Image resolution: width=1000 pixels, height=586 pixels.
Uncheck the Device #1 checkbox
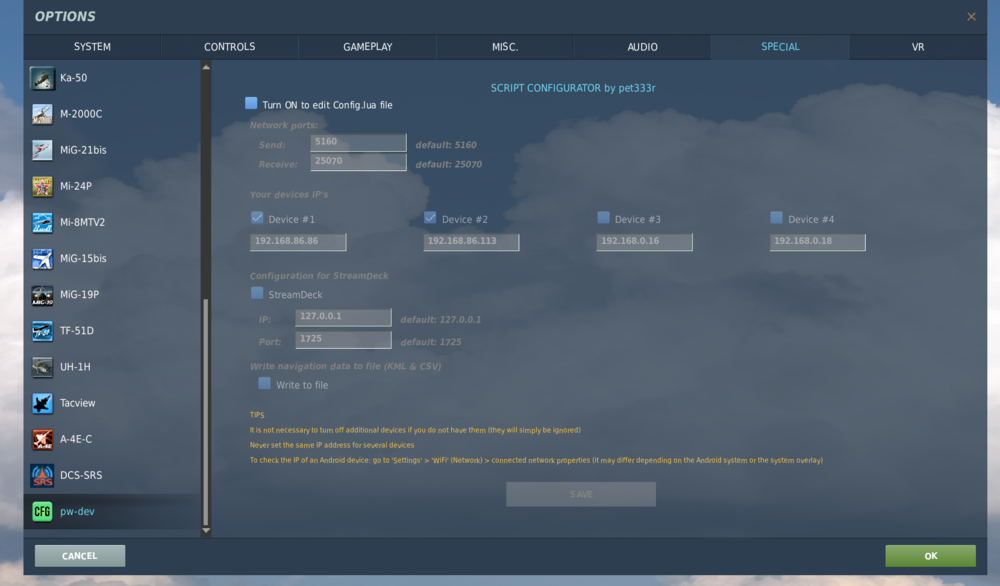[257, 218]
